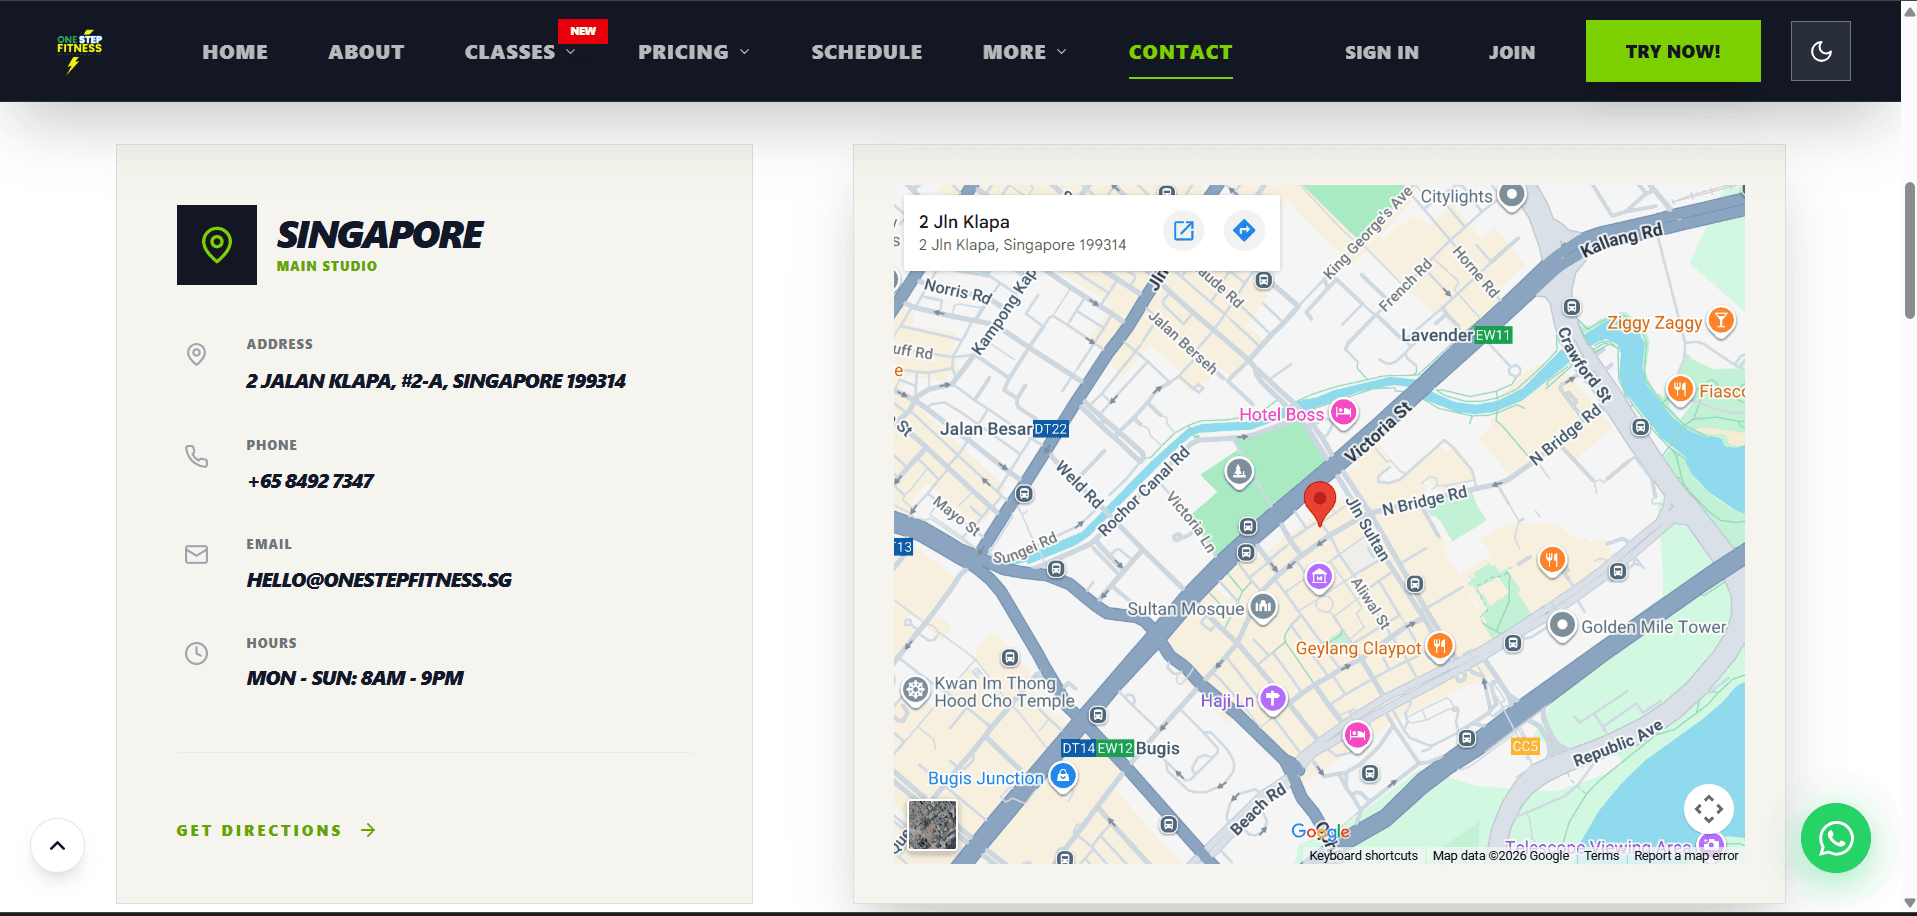Click the phone handset icon
This screenshot has width=1917, height=916.
[197, 456]
